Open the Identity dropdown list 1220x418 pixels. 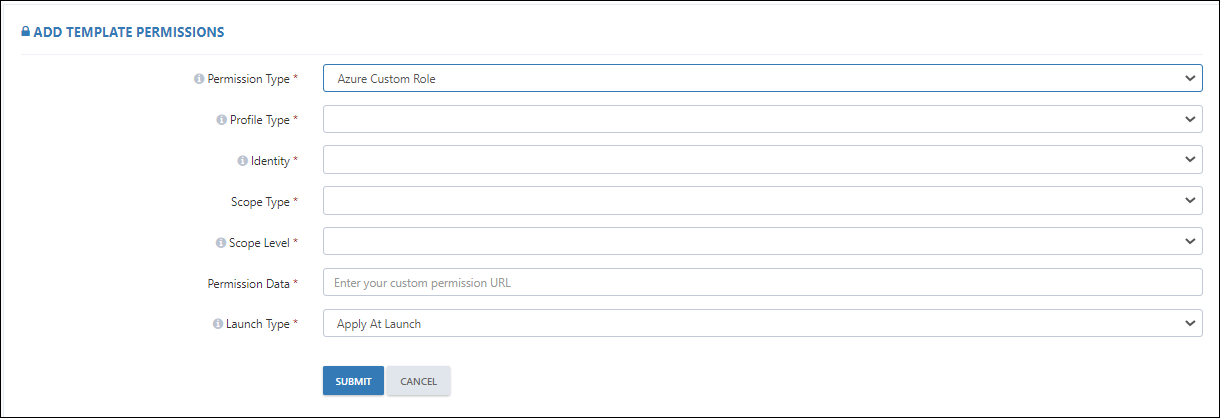point(763,160)
